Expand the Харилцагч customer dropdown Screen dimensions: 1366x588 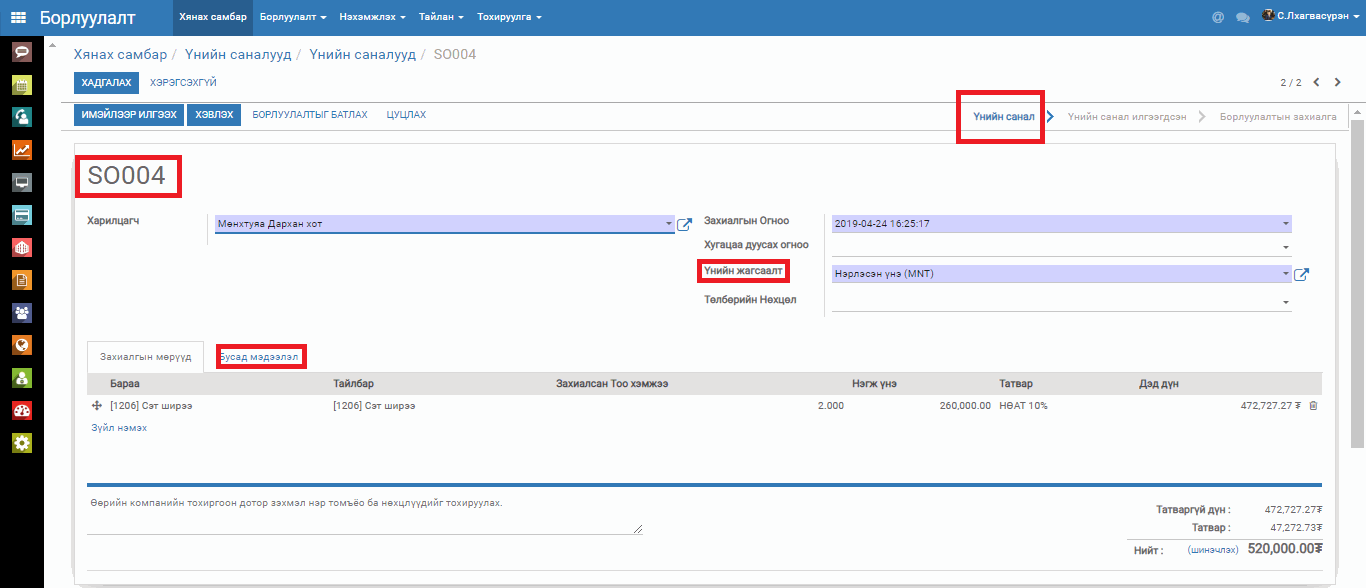coord(669,225)
